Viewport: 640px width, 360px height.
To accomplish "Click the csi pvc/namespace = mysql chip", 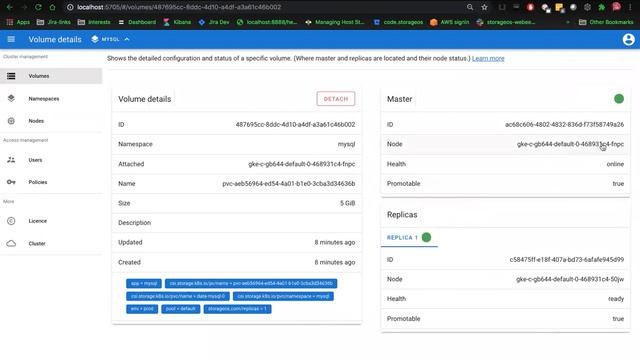I will point(283,296).
